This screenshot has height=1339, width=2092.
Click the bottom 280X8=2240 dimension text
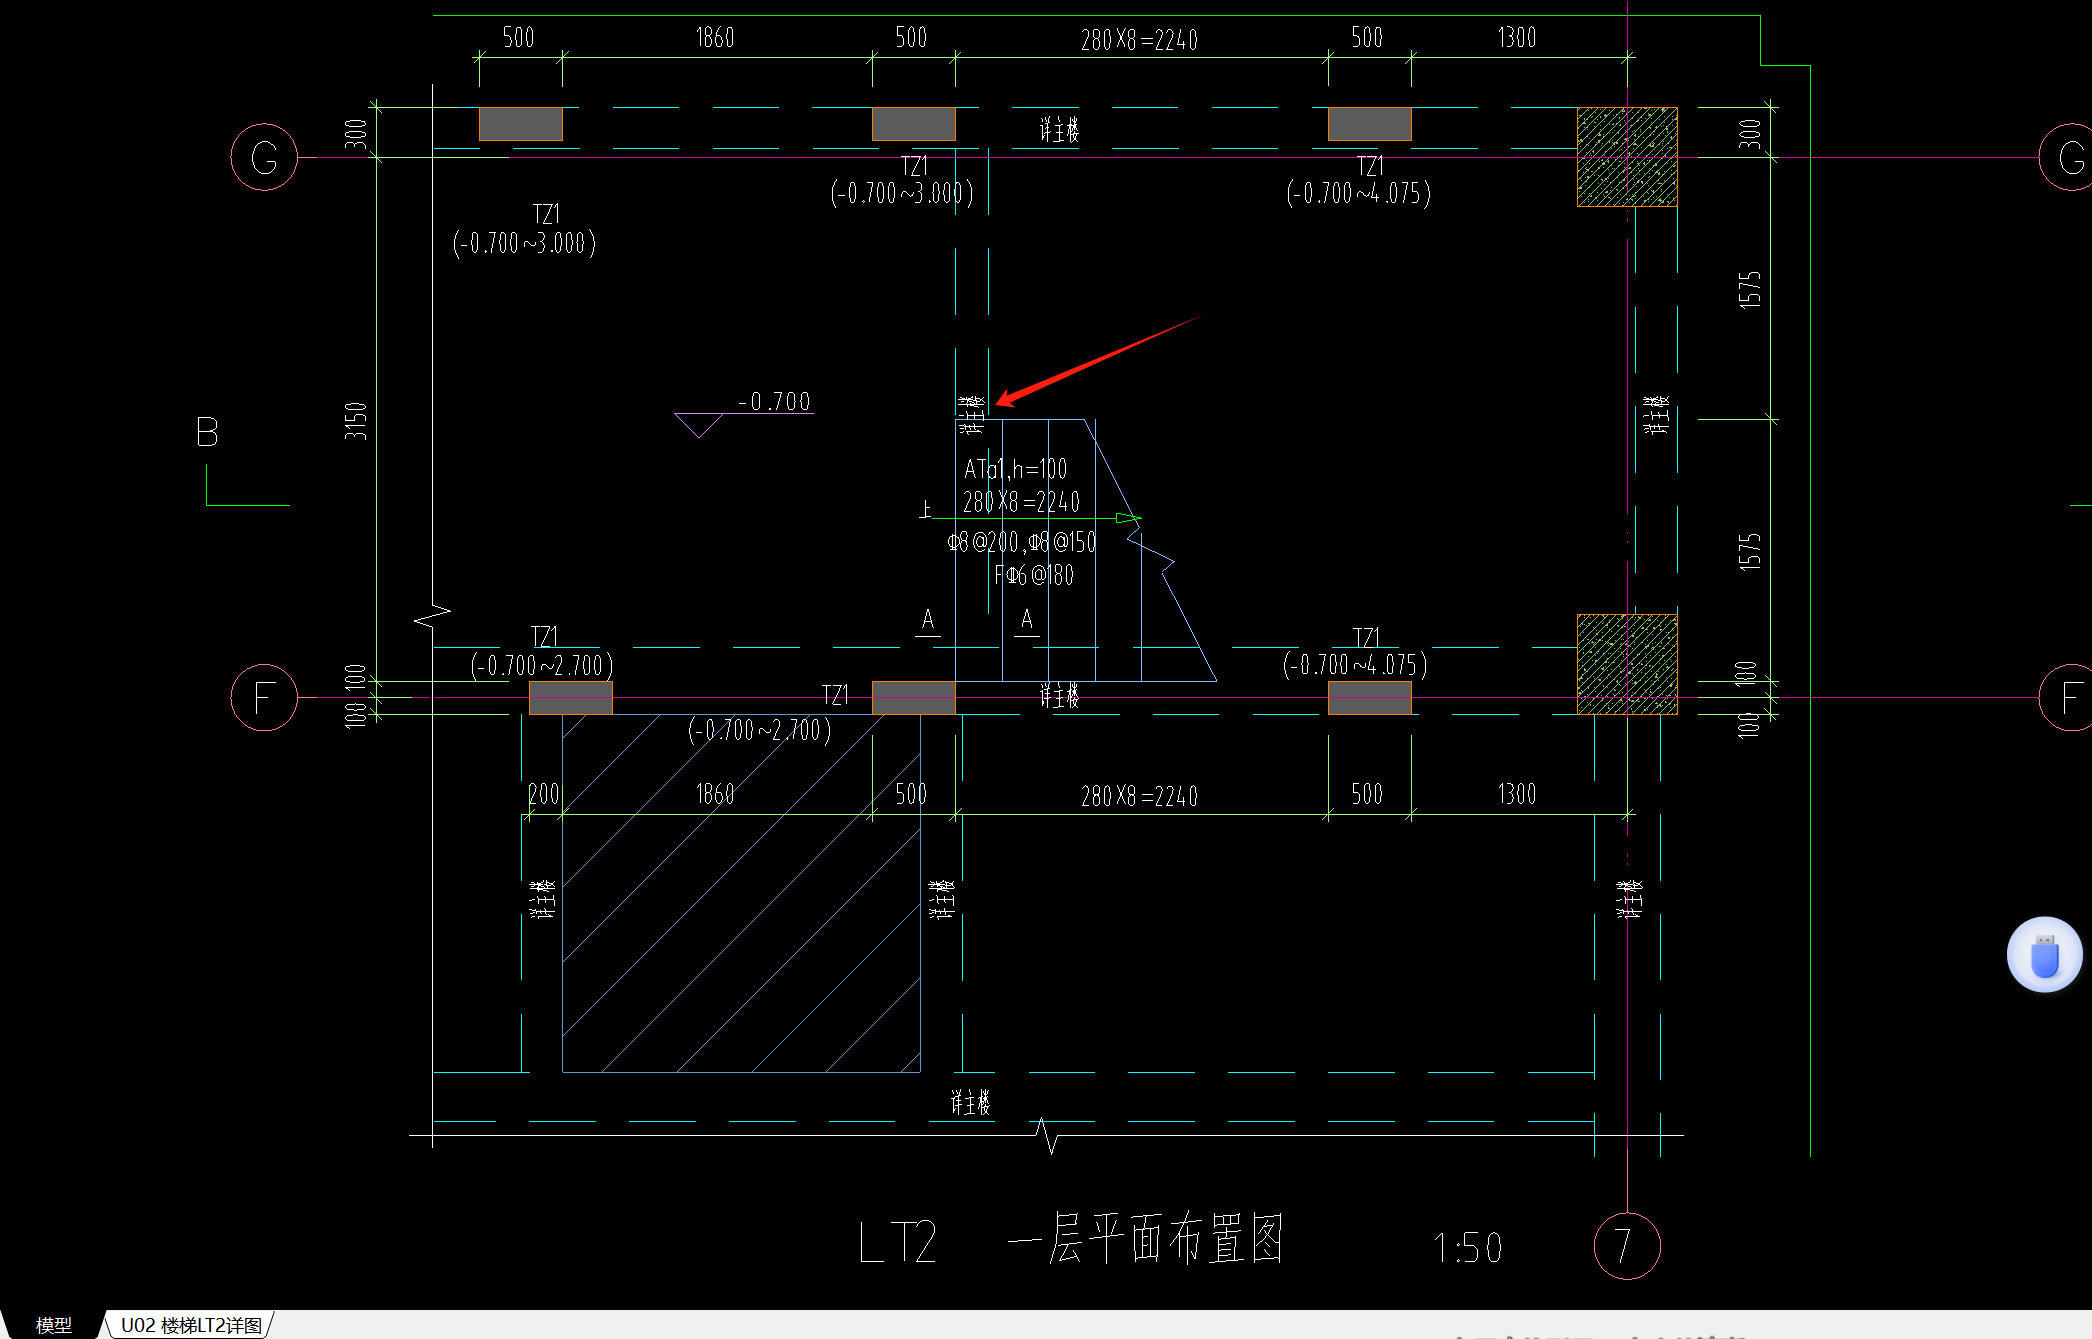[1139, 796]
